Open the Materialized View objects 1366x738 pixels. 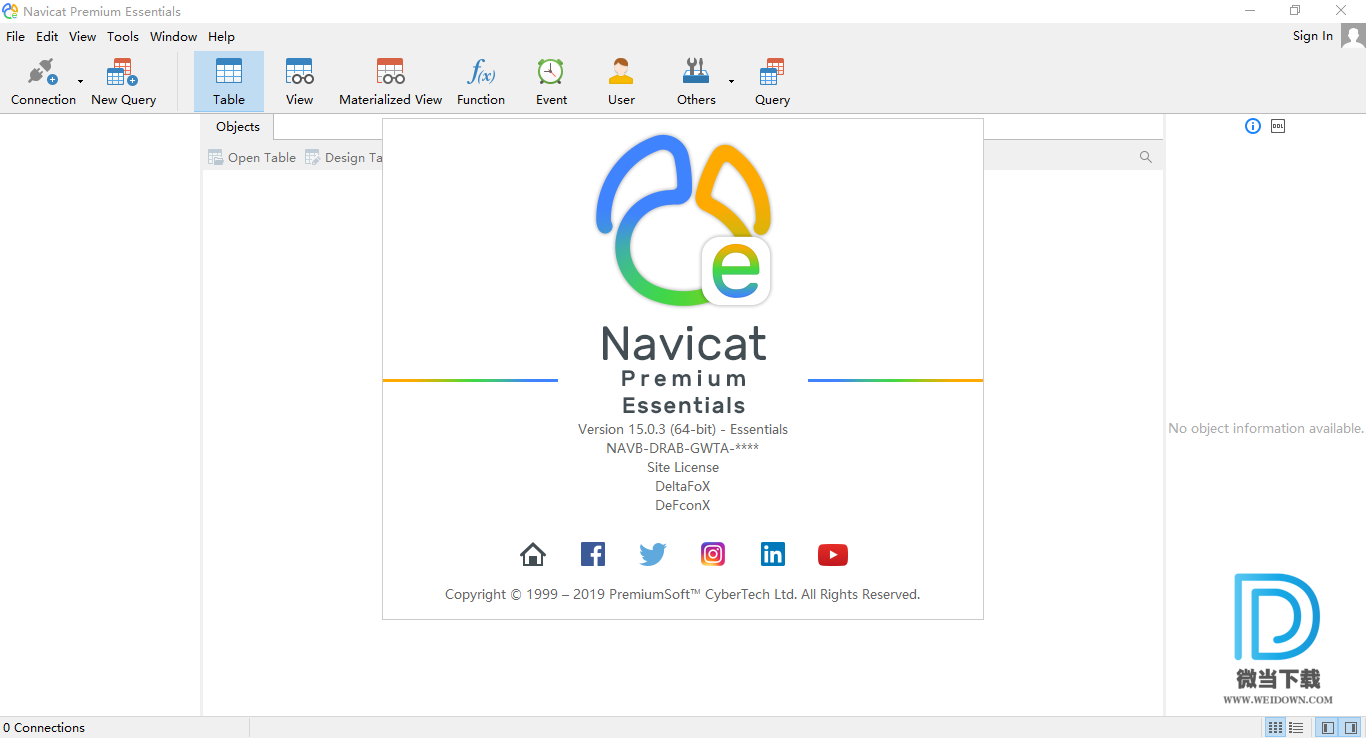pyautogui.click(x=390, y=82)
